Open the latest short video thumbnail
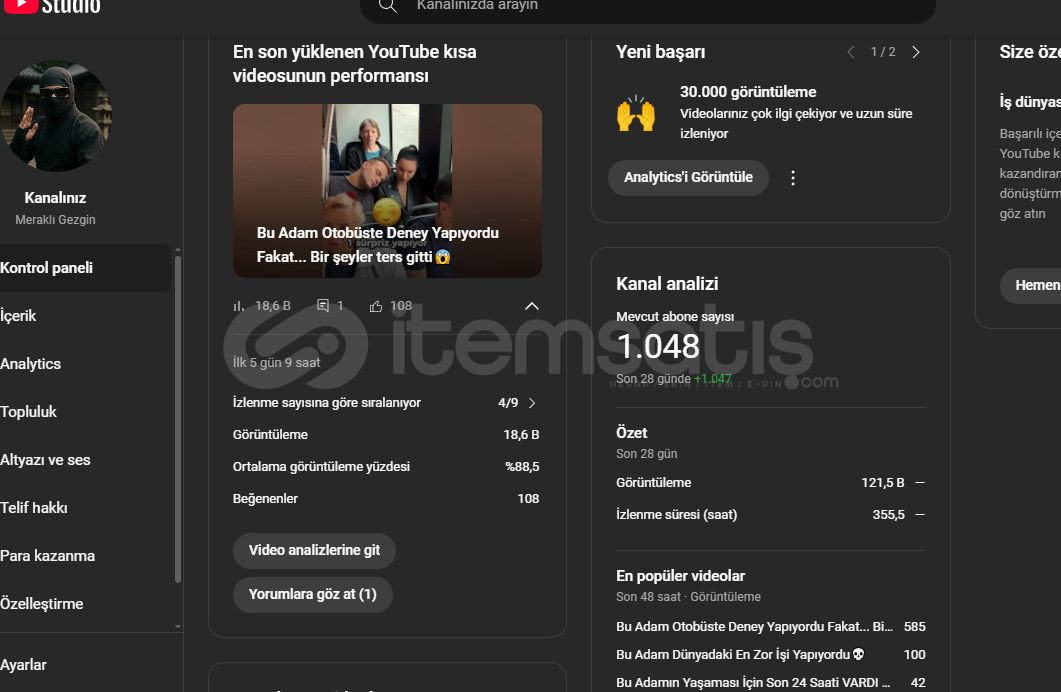Screen dimensions: 1061x692 click(x=387, y=191)
